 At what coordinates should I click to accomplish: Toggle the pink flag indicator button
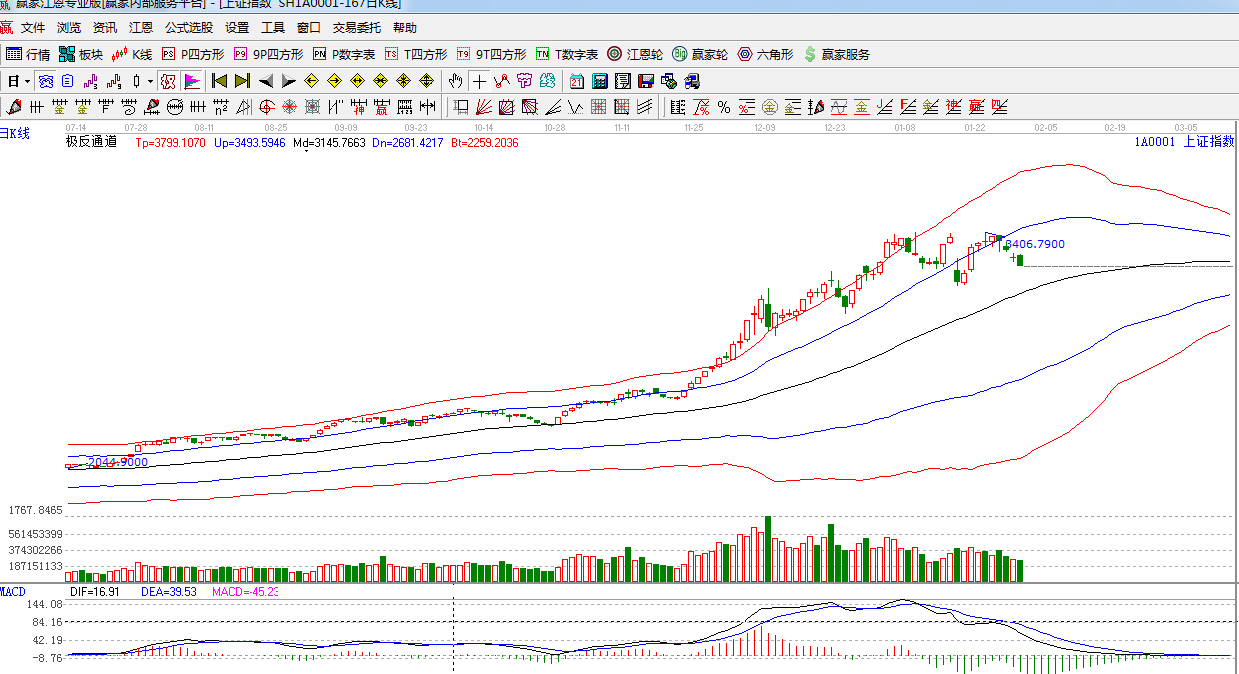pyautogui.click(x=191, y=81)
